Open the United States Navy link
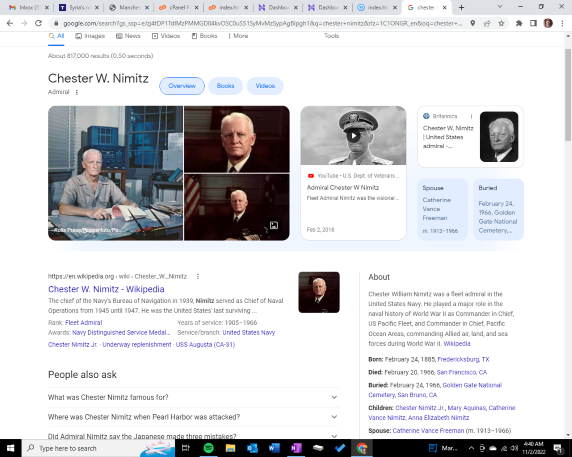Image resolution: width=572 pixels, height=457 pixels. click(249, 333)
